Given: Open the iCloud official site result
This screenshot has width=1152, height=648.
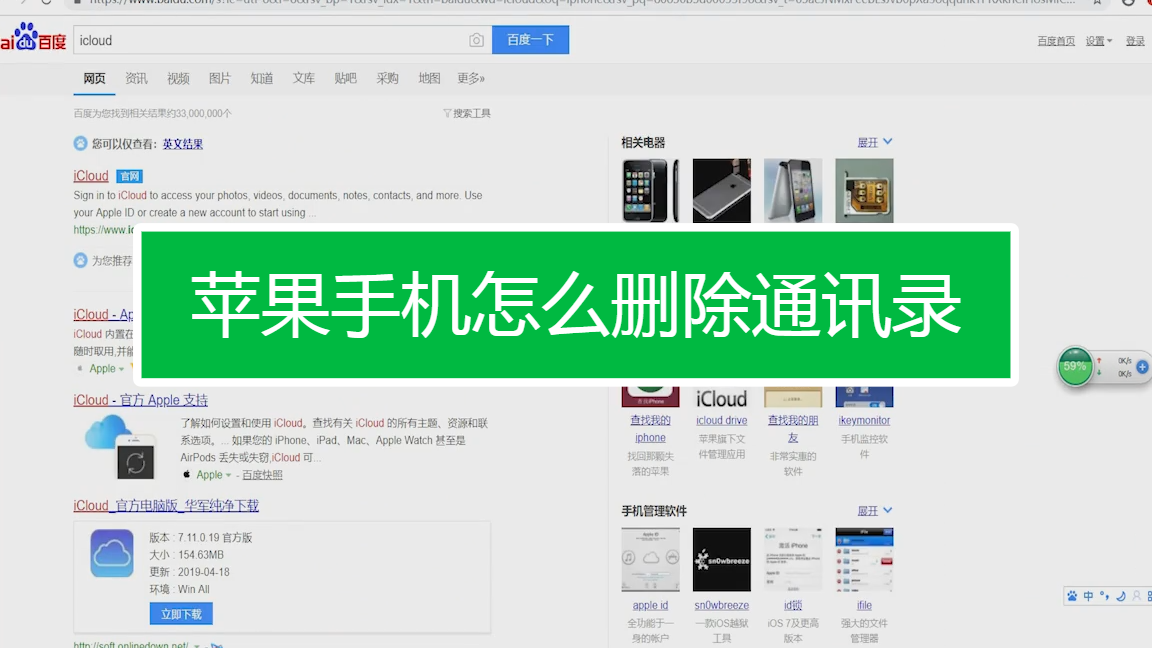Looking at the screenshot, I should [90, 176].
